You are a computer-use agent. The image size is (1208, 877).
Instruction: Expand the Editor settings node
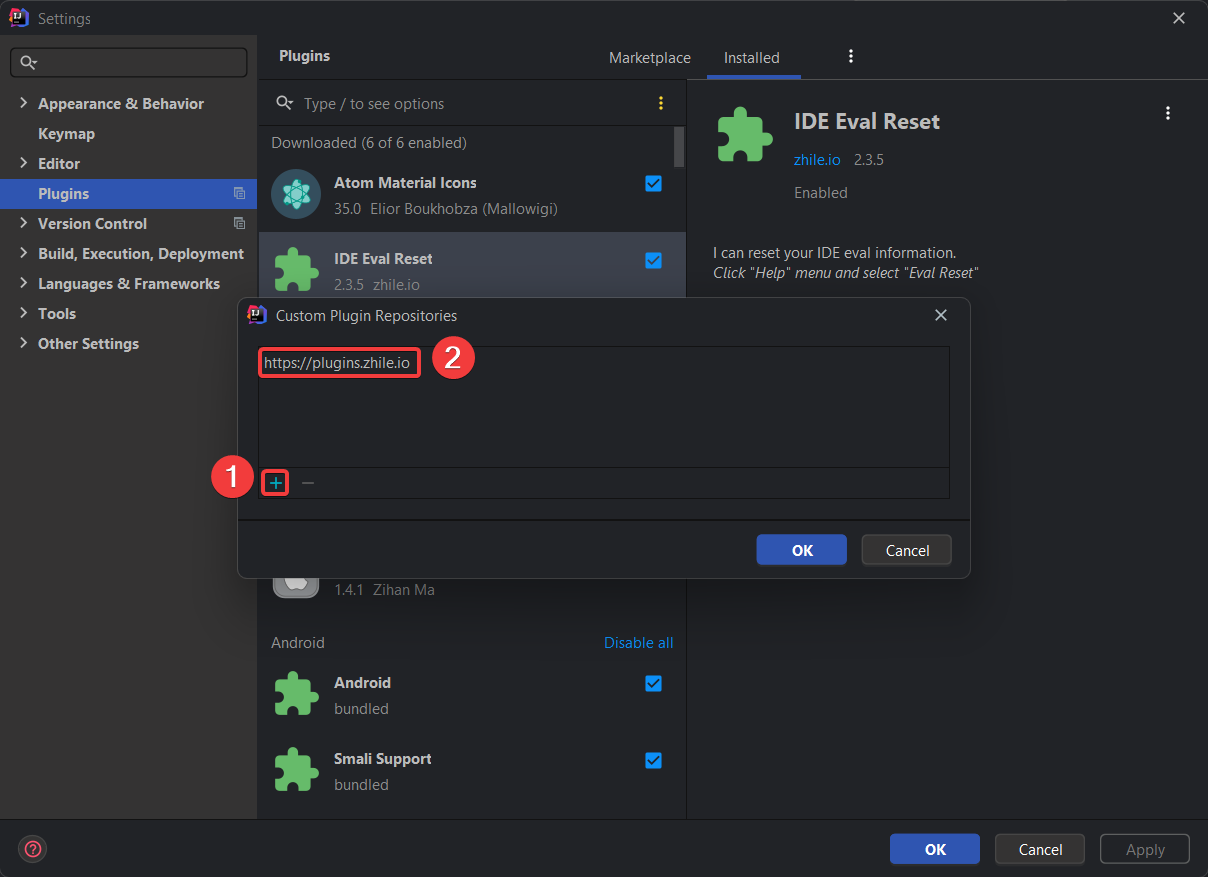[24, 163]
